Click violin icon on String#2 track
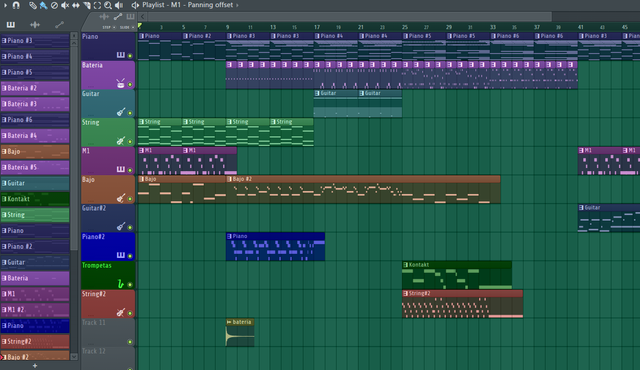640x370 pixels. click(120, 312)
